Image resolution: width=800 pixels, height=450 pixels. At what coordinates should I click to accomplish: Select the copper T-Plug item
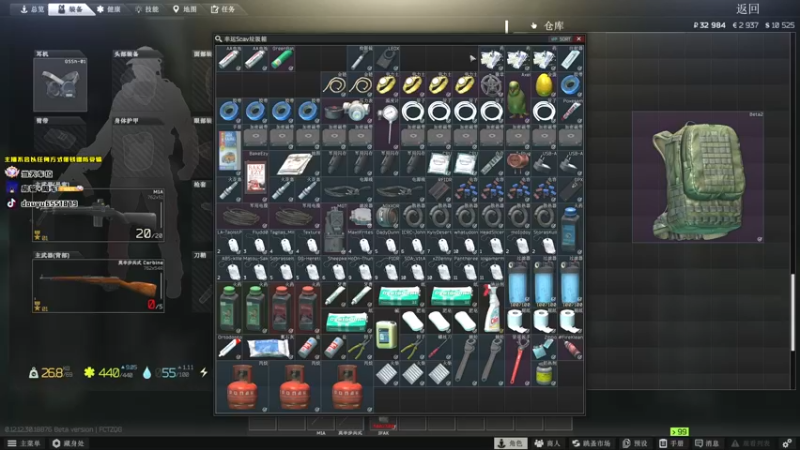(x=518, y=164)
